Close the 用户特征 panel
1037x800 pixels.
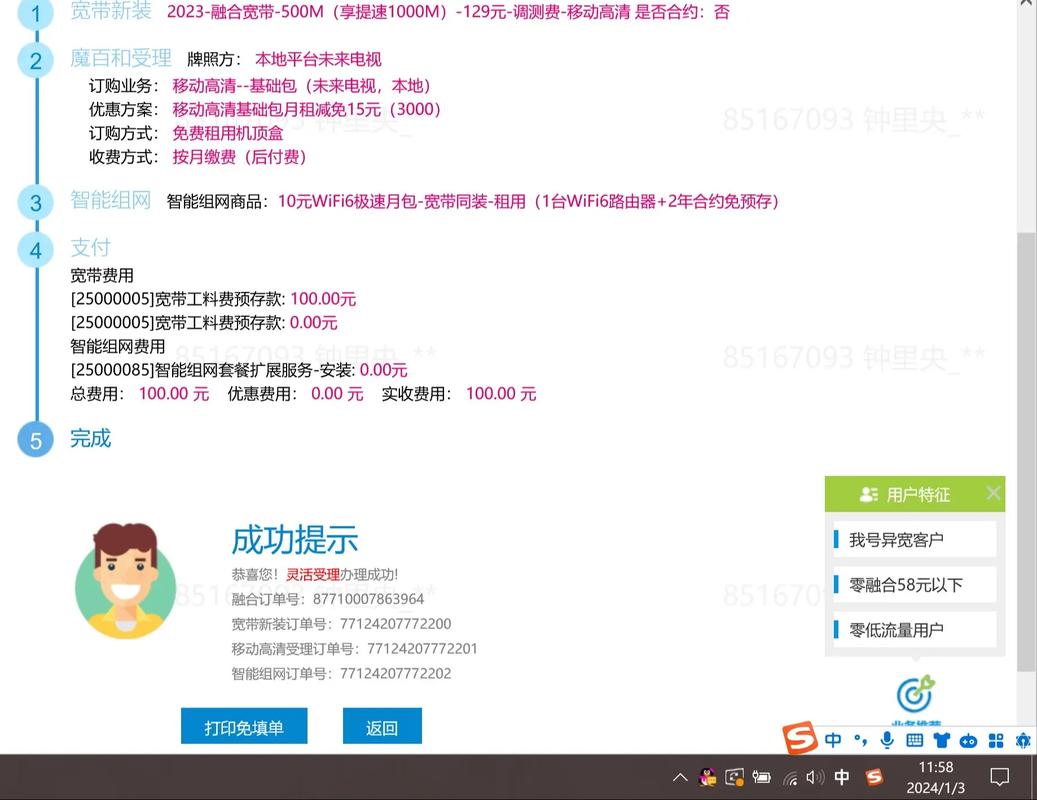tap(993, 493)
